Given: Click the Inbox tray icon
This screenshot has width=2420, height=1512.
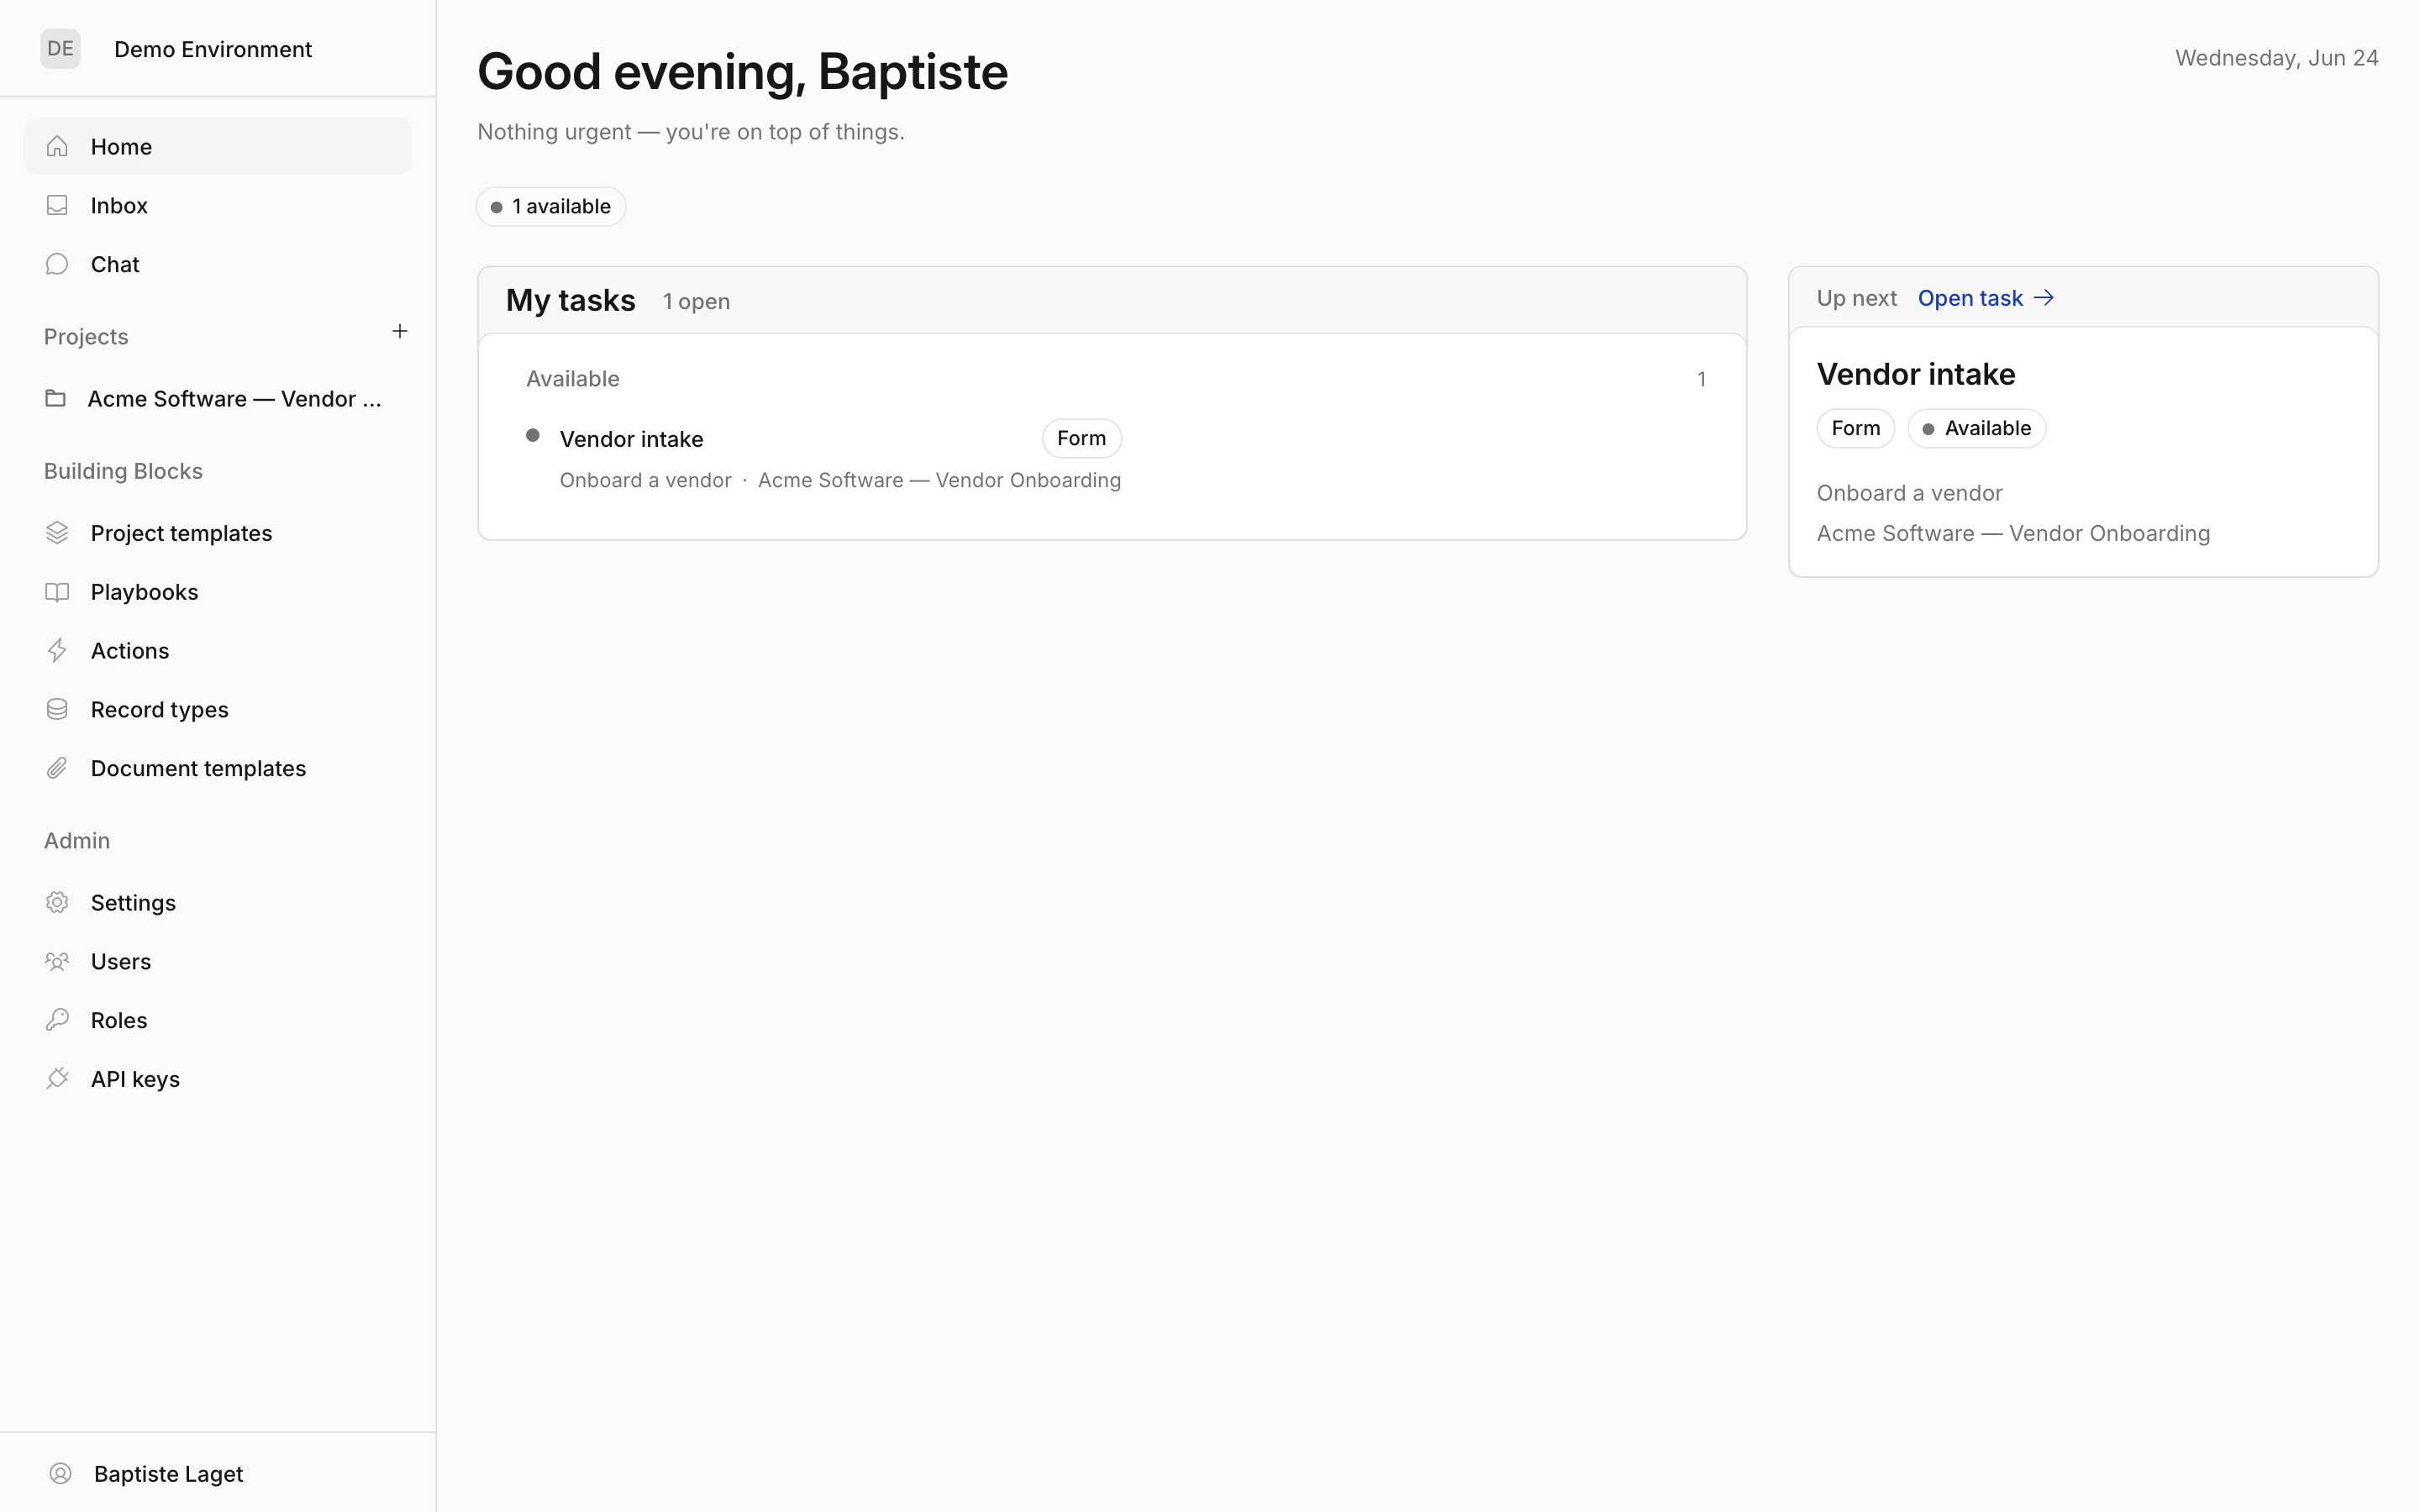Looking at the screenshot, I should coord(57,205).
